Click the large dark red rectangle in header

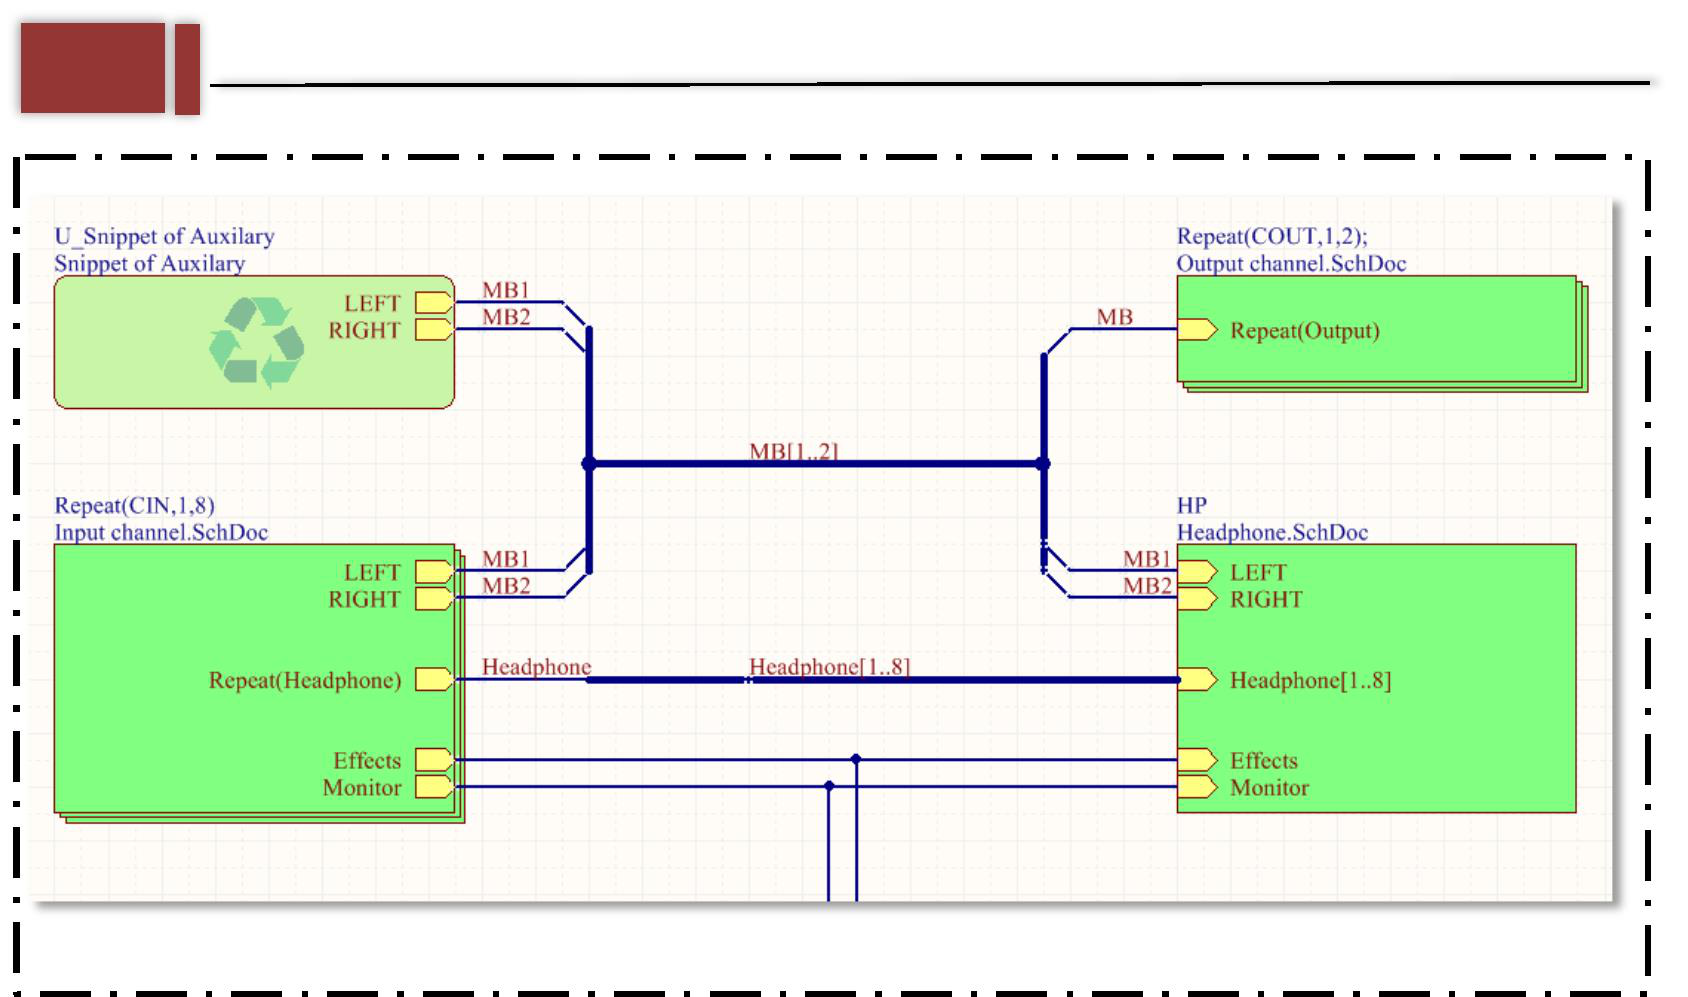pos(92,68)
